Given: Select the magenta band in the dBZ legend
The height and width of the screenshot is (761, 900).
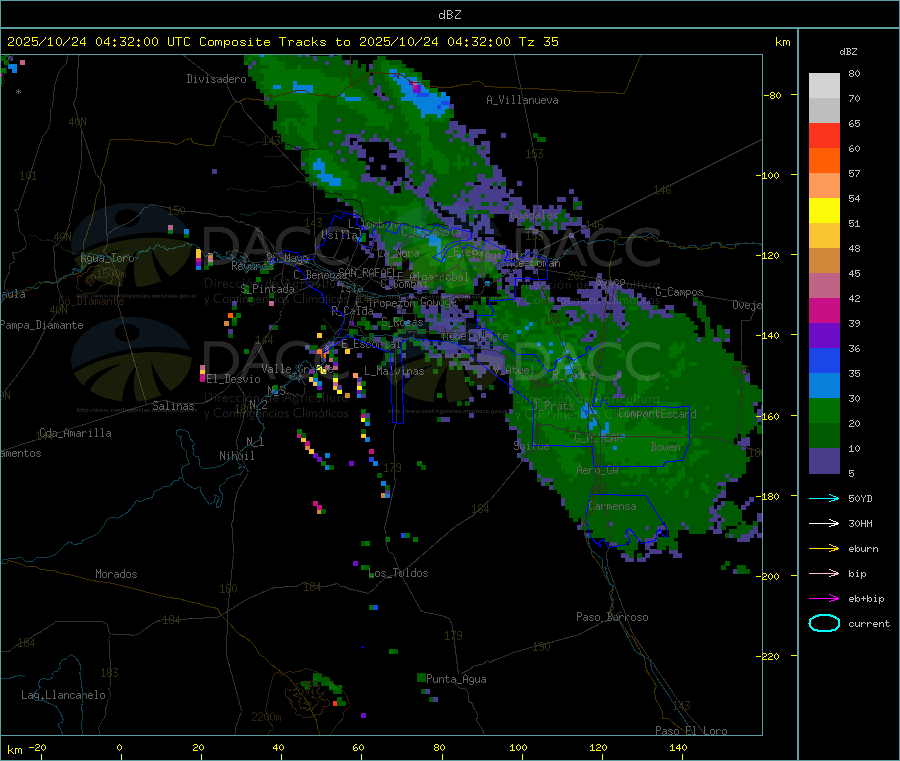Looking at the screenshot, I should [824, 310].
